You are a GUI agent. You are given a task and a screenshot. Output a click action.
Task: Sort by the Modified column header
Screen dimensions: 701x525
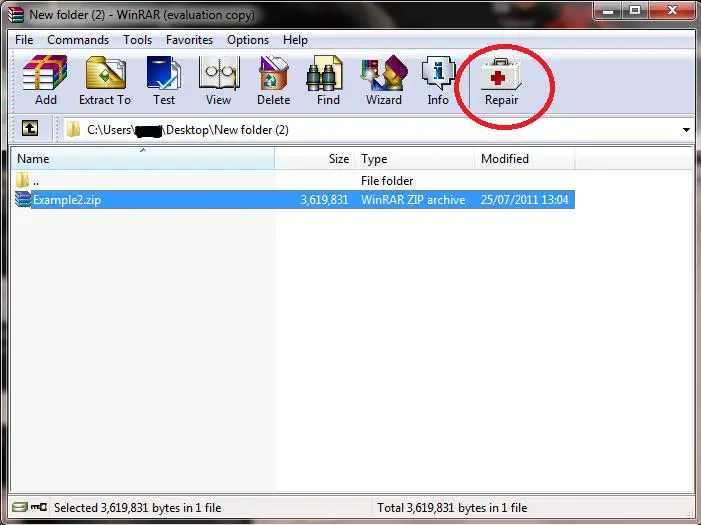pos(525,159)
